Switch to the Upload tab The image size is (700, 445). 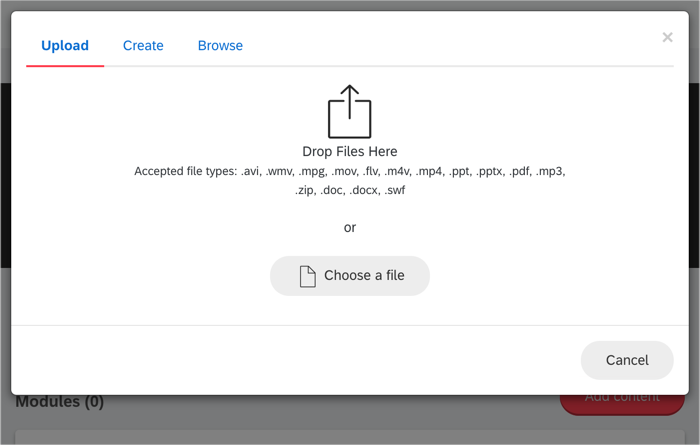pyautogui.click(x=65, y=46)
